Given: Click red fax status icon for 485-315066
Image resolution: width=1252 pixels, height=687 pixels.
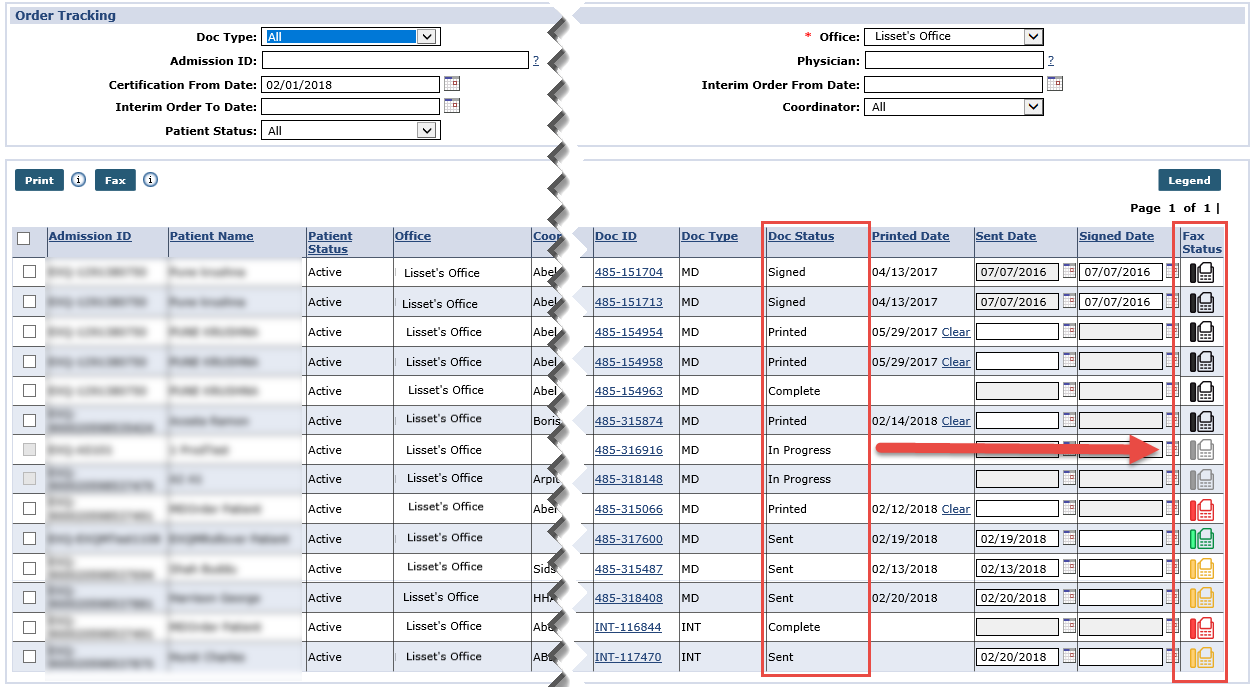Looking at the screenshot, I should click(1201, 509).
